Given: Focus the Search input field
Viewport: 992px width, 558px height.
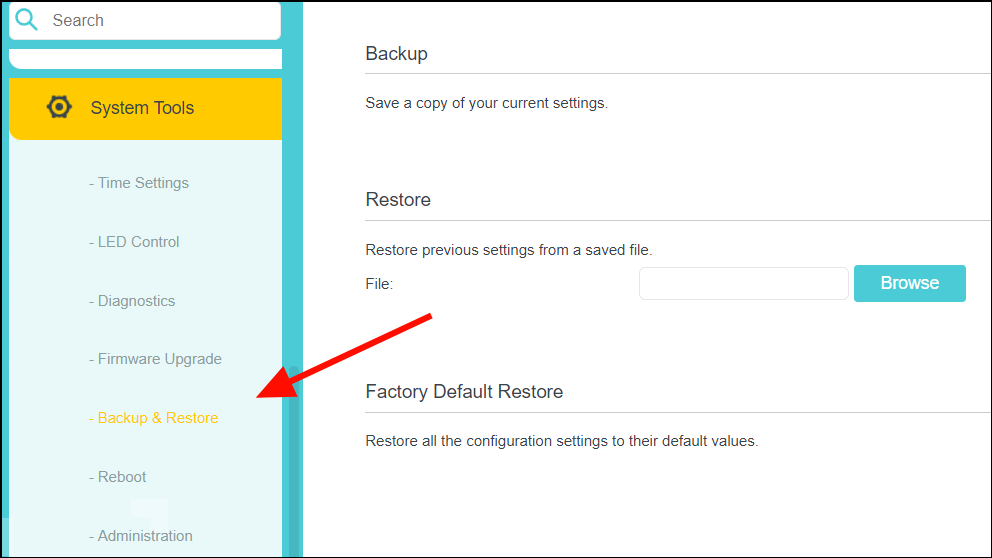Looking at the screenshot, I should [x=145, y=20].
